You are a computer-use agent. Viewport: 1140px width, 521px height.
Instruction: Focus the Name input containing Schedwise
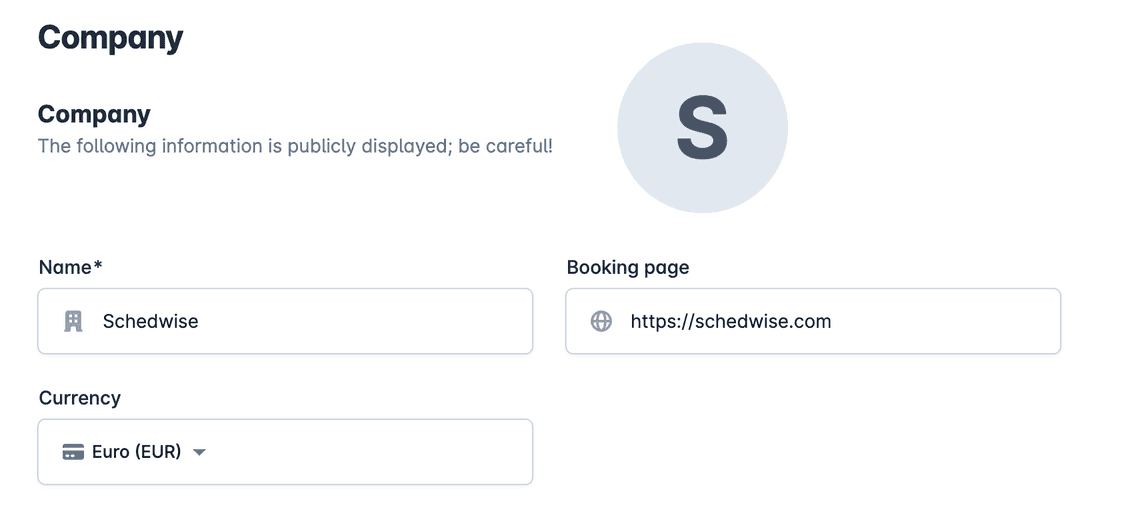[x=285, y=321]
